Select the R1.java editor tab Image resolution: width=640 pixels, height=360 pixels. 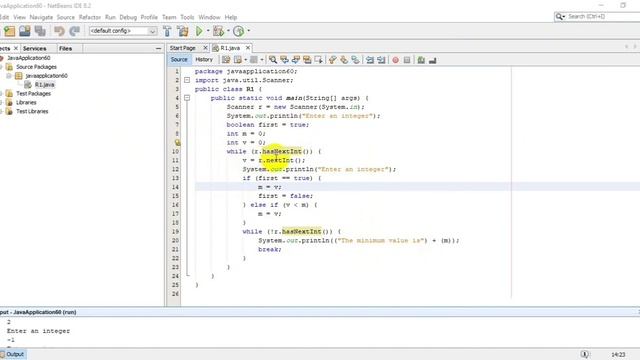230,48
